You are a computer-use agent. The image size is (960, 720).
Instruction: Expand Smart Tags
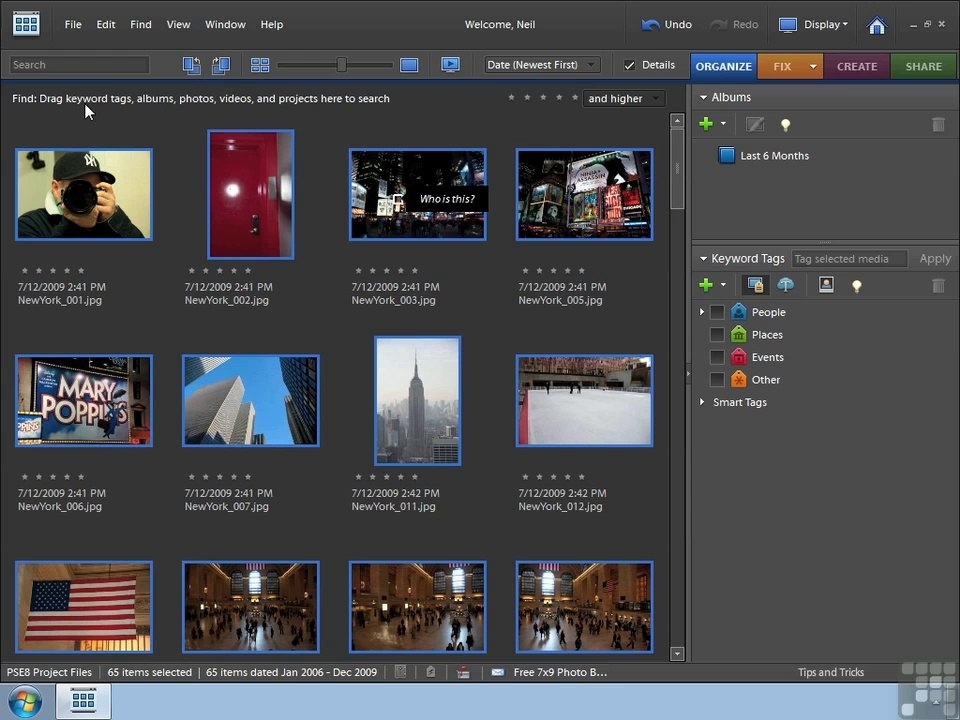point(702,402)
